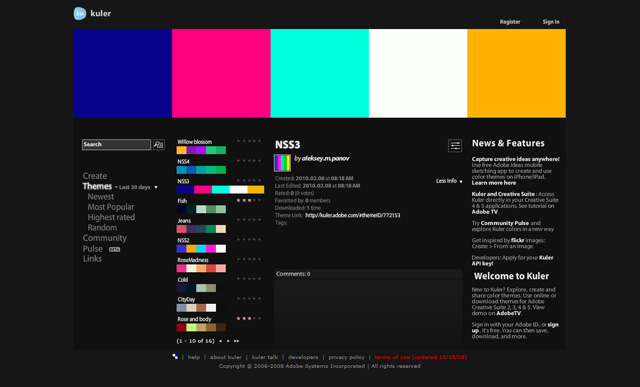640x387 pixels.
Task: Open the Links section
Action: (92, 259)
